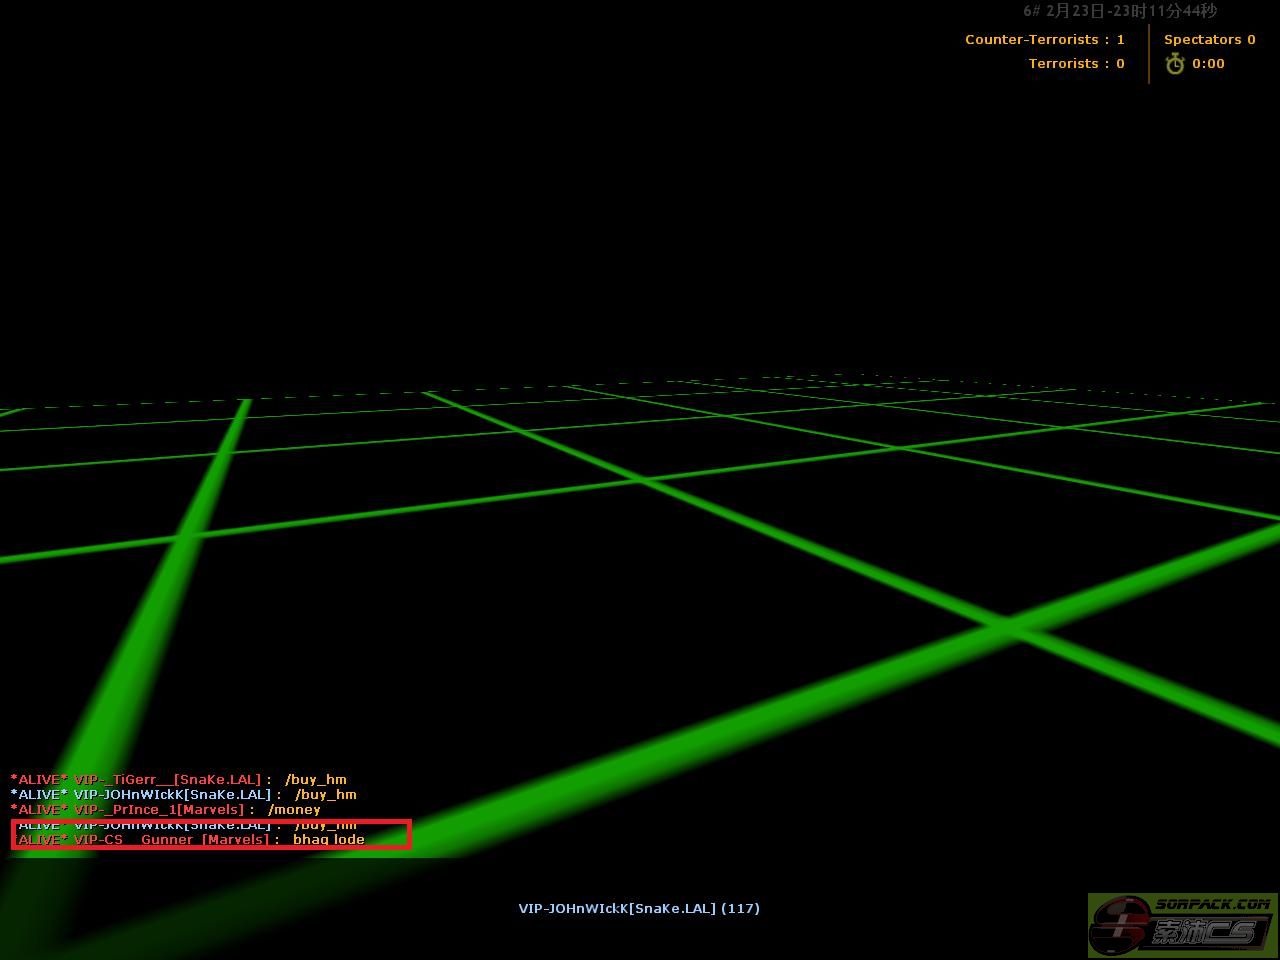
Task: Click the Chinese date timestamp at top
Action: pos(1119,11)
